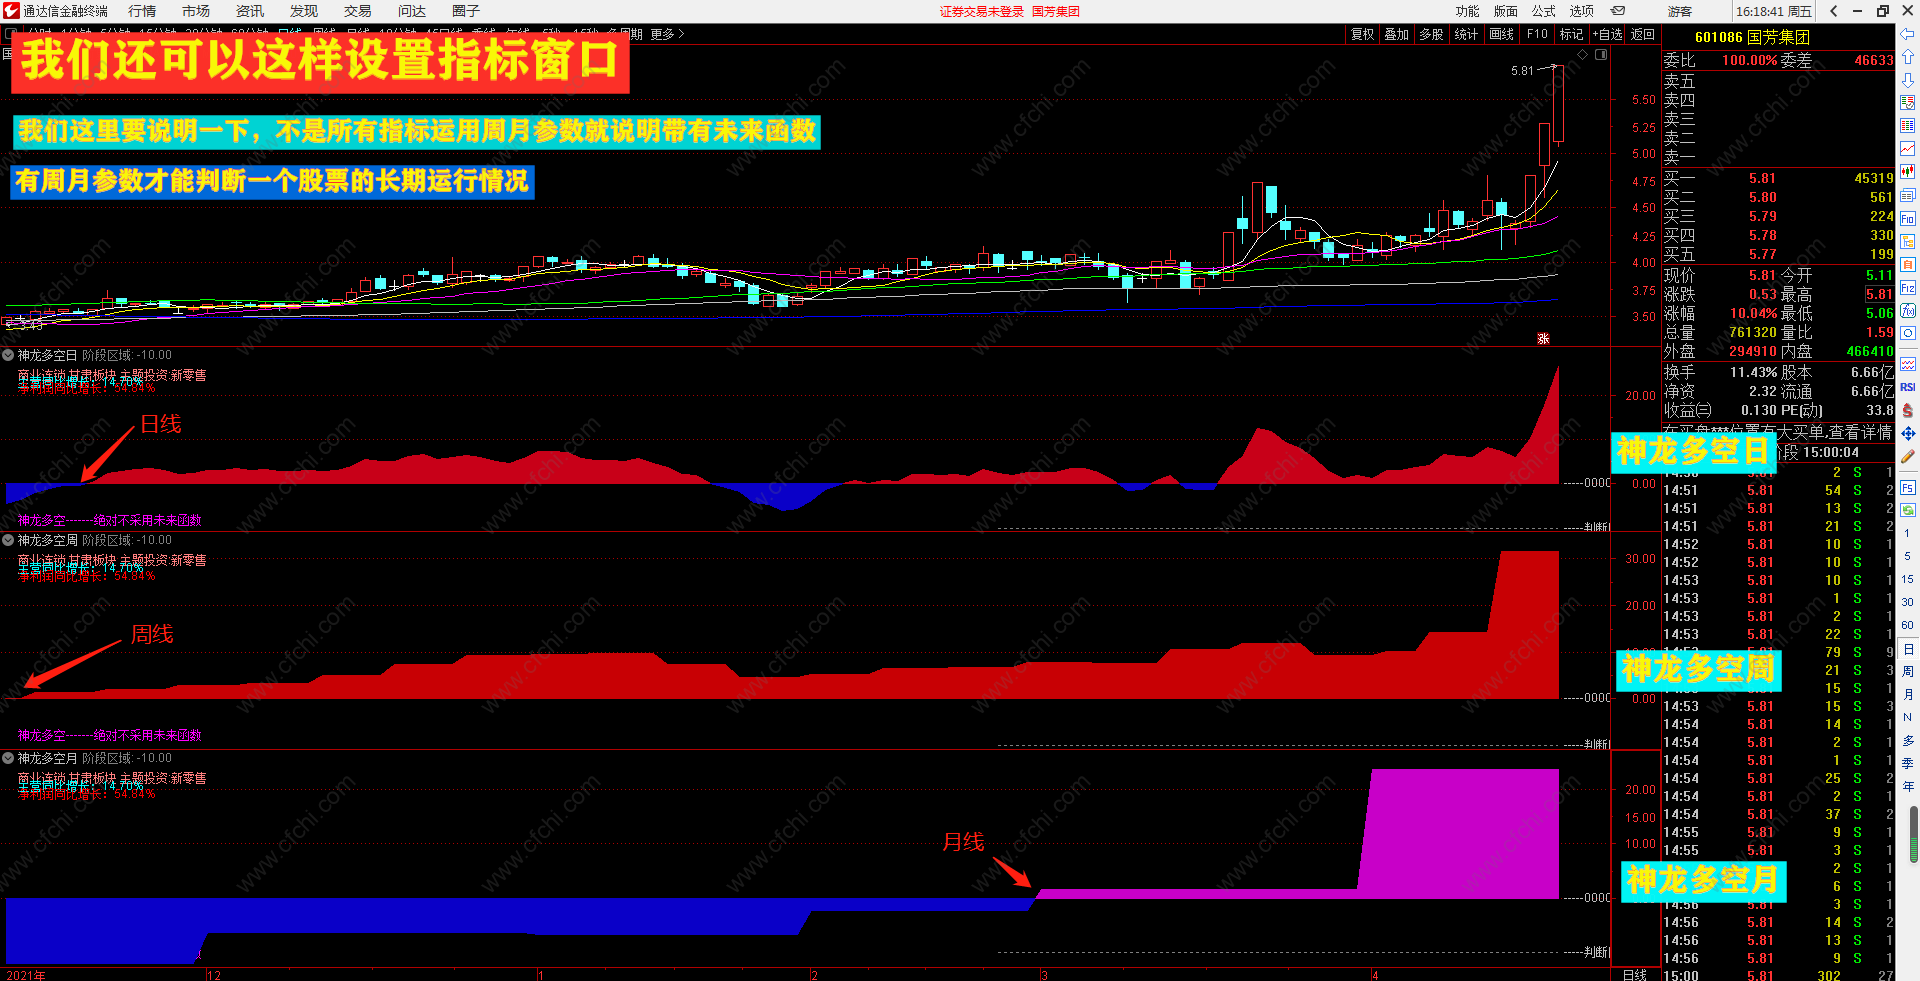1920x981 pixels.
Task: Click the FS icon in right sidebar
Action: (1907, 487)
